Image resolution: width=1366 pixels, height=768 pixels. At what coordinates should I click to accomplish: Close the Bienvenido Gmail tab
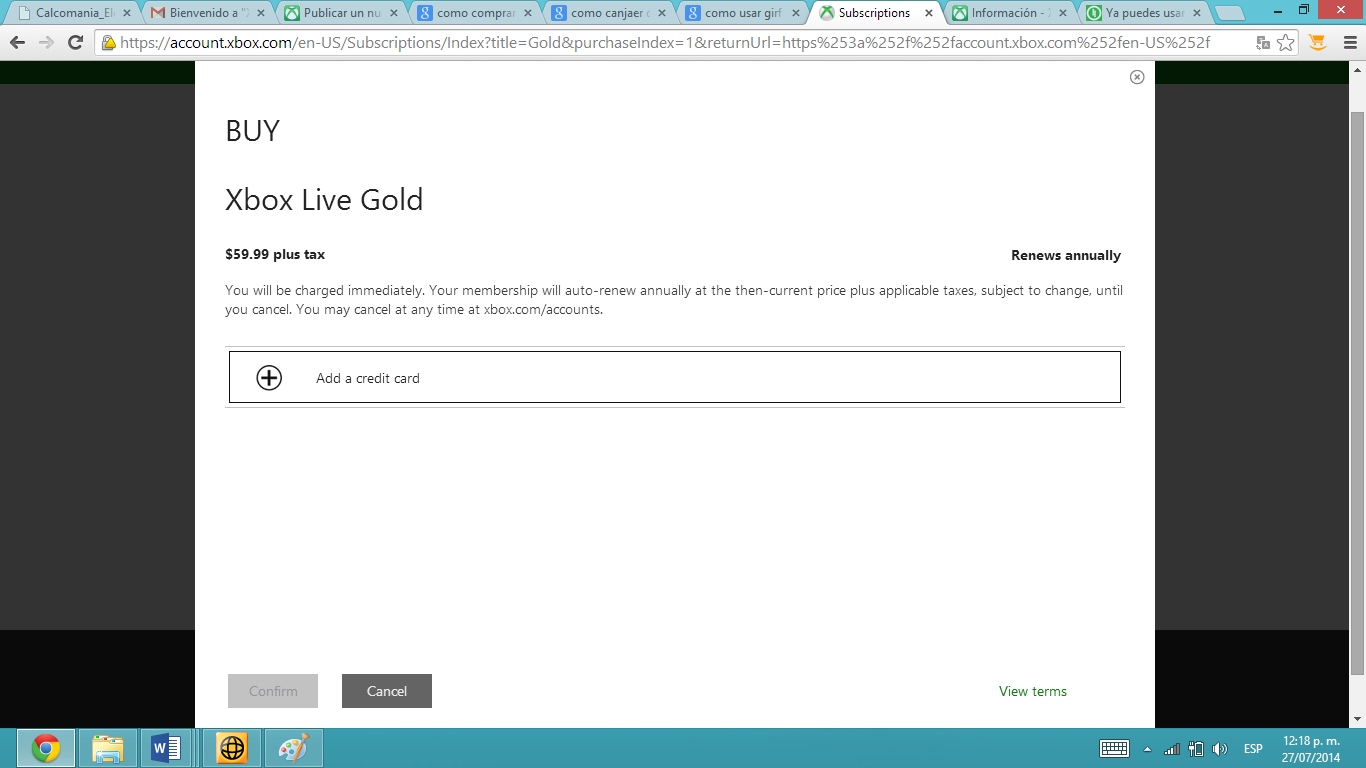pos(261,14)
